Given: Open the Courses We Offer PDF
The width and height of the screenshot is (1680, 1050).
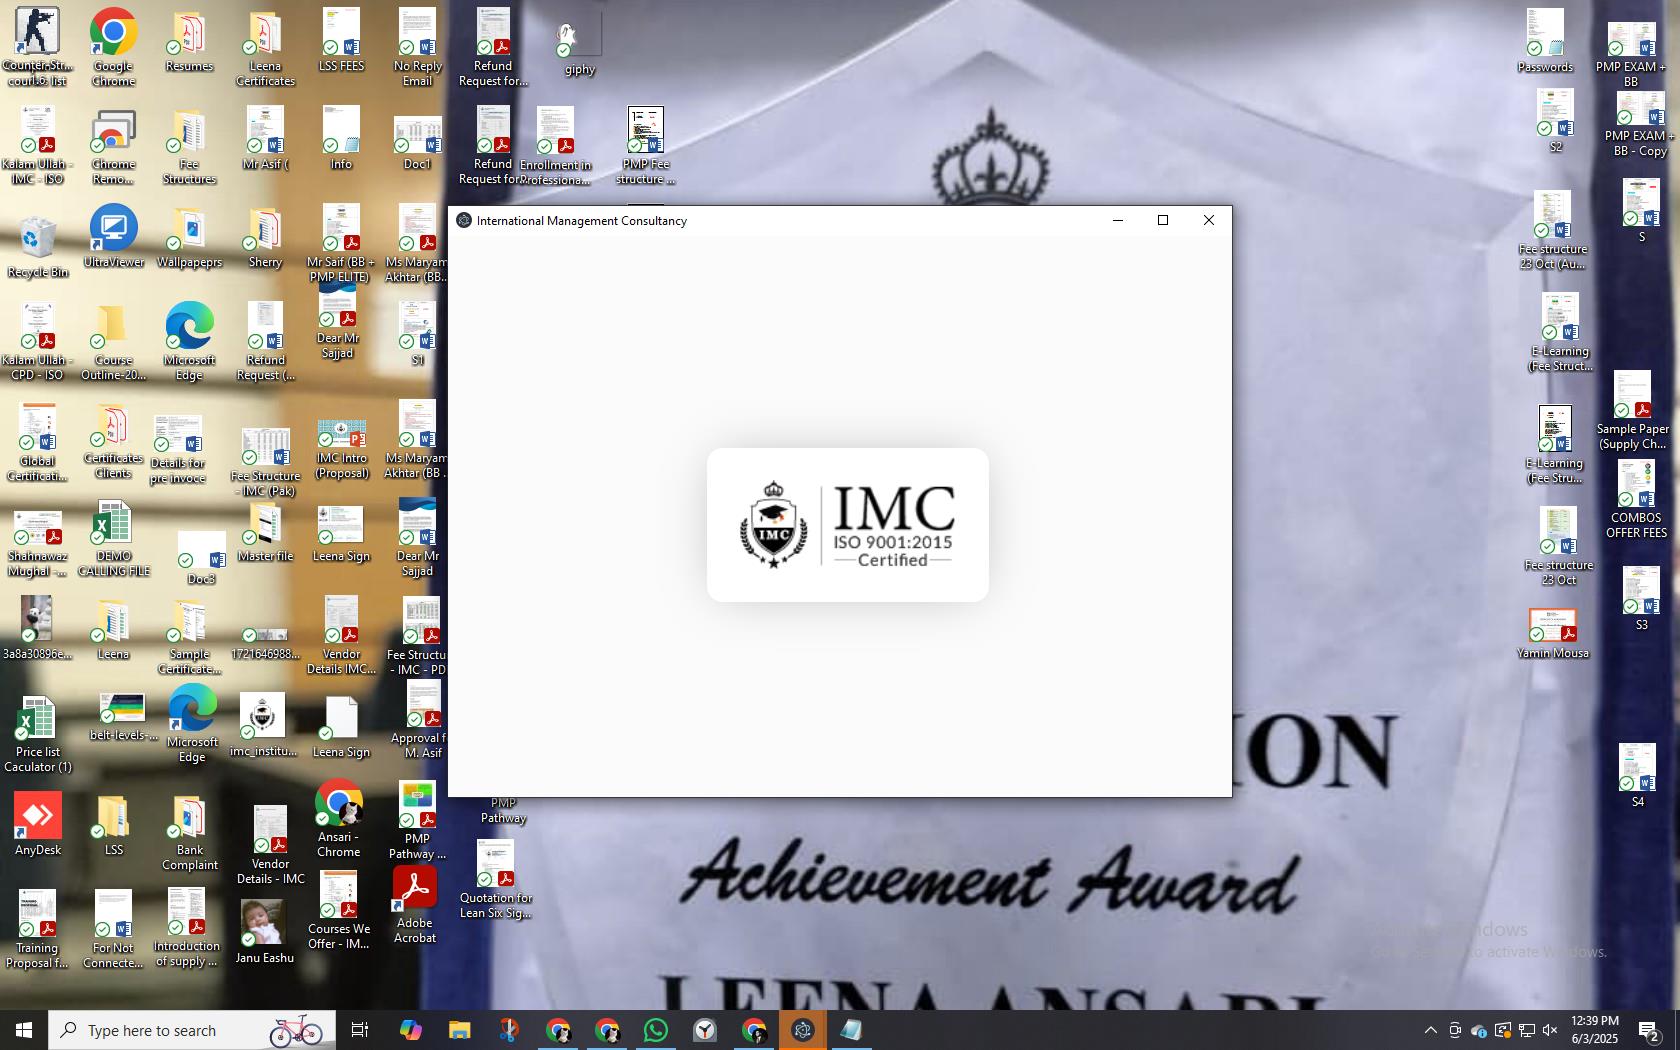Looking at the screenshot, I should tap(339, 910).
